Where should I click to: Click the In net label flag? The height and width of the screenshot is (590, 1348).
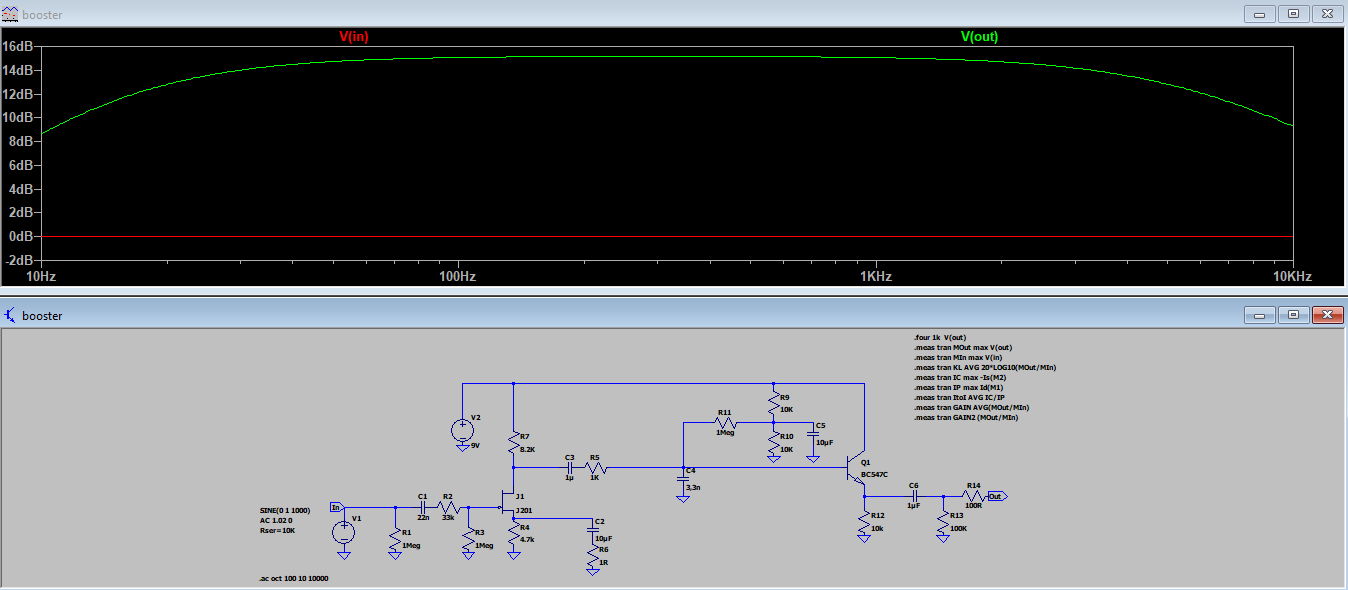[x=336, y=506]
